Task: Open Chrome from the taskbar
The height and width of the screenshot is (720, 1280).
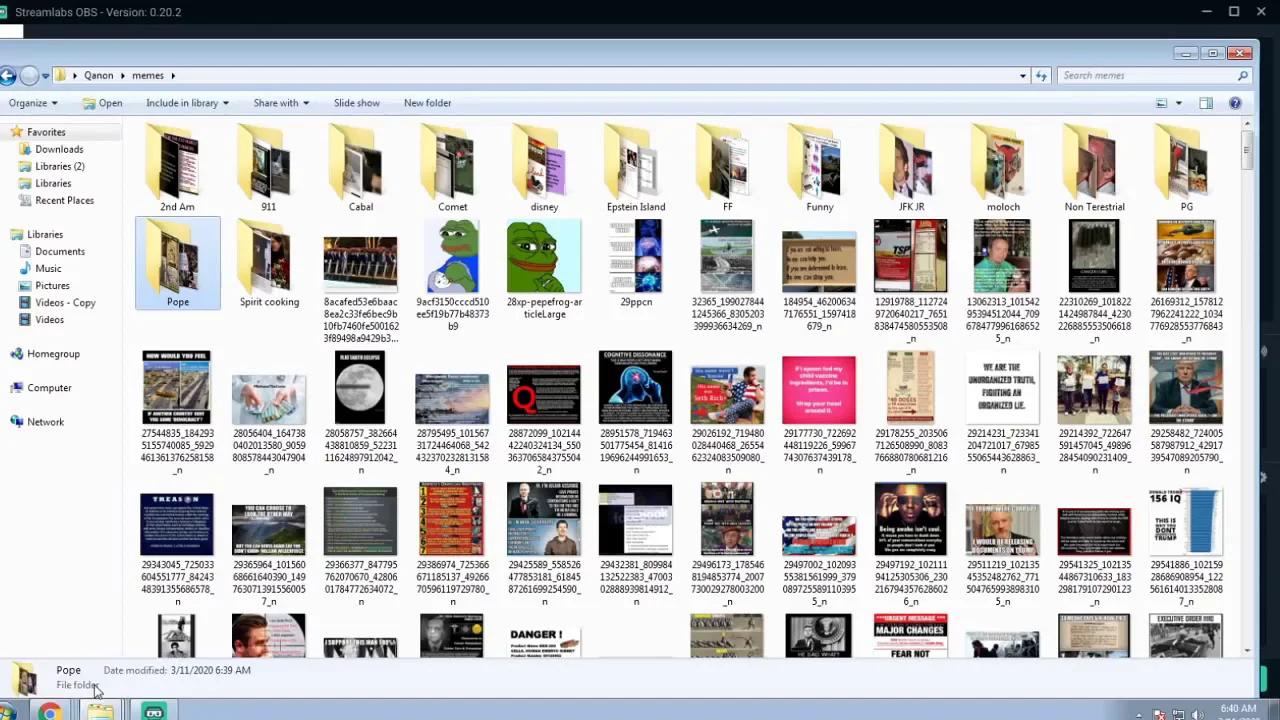Action: click(x=49, y=712)
